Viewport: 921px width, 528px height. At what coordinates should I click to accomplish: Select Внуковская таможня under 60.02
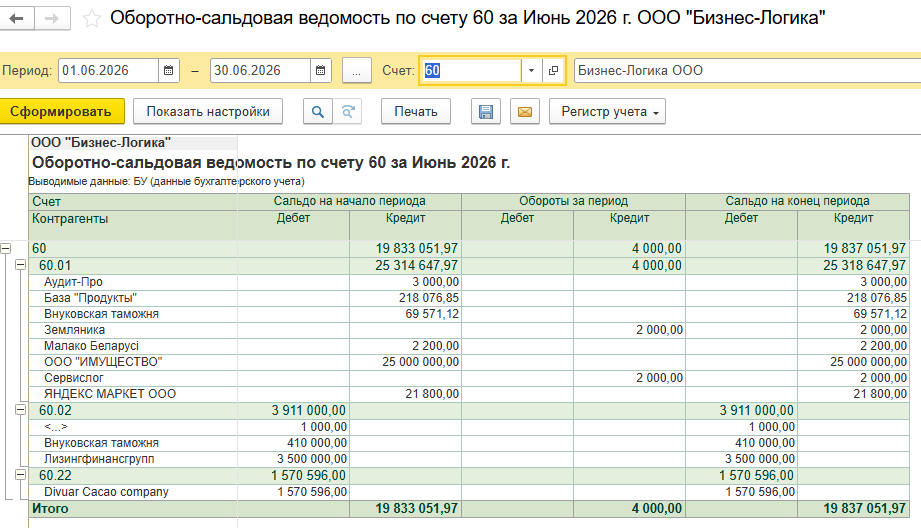101,443
